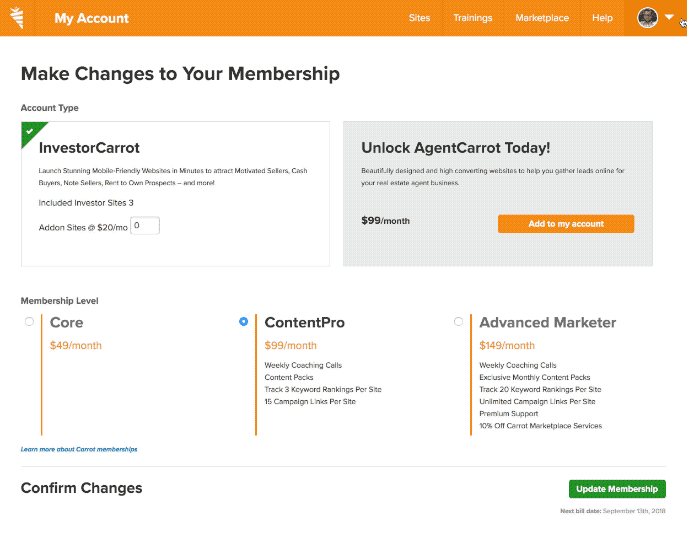This screenshot has width=687, height=559.
Task: Select the Advanced Marketer radio button
Action: [x=458, y=322]
